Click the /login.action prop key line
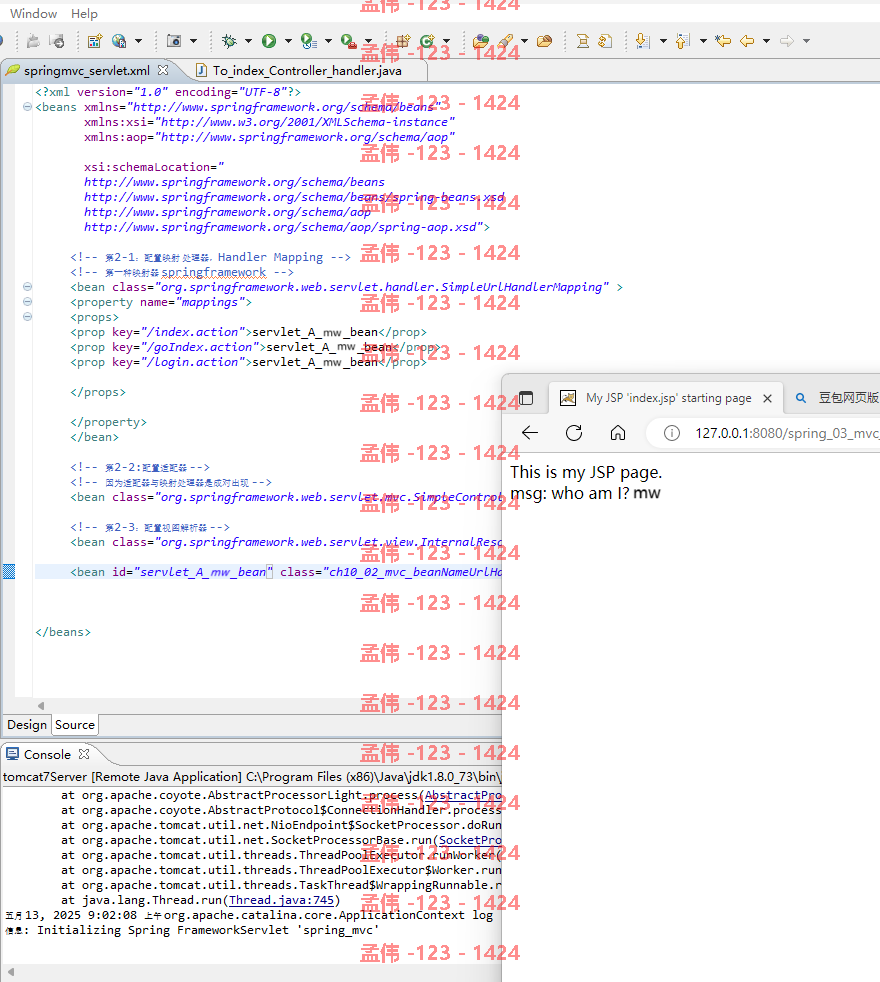The width and height of the screenshot is (880, 982). 248,362
